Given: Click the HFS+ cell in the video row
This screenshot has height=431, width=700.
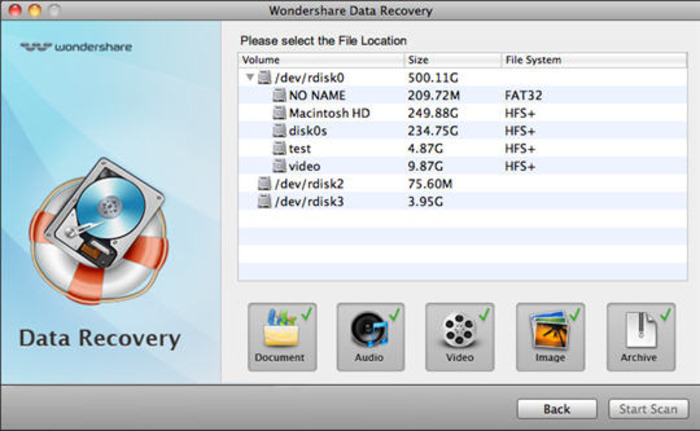Looking at the screenshot, I should click(520, 166).
